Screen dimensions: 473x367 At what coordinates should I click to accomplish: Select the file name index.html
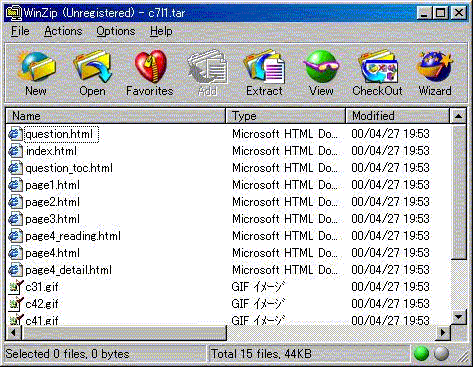tap(51, 151)
